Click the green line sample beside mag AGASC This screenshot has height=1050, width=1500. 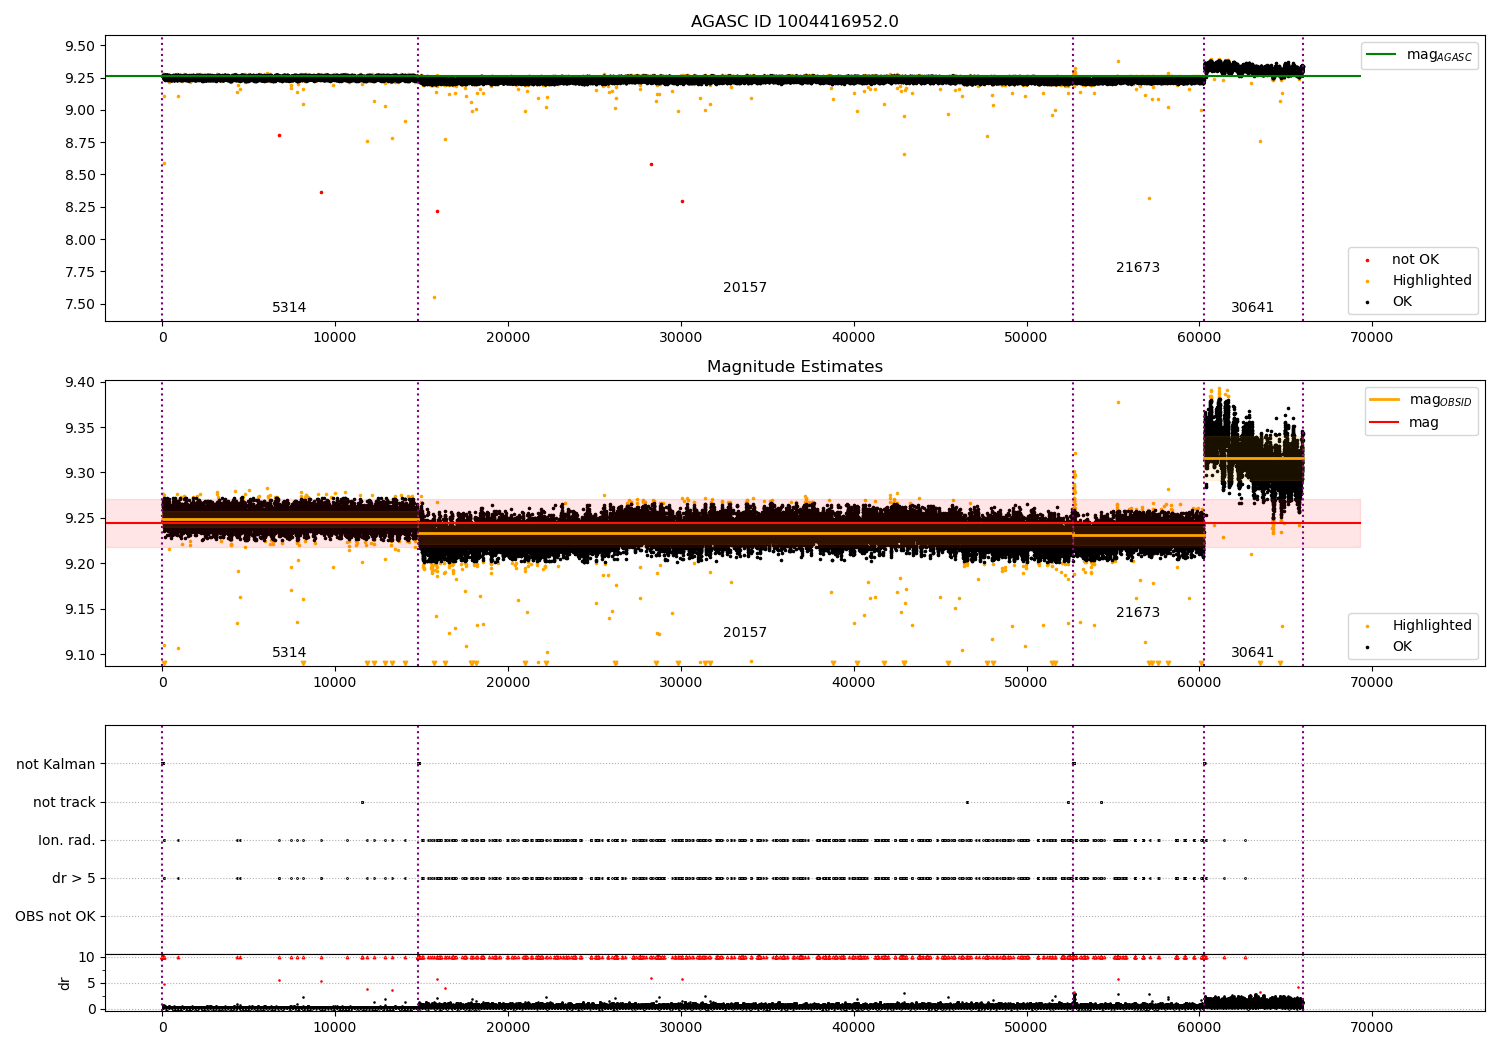[1381, 54]
